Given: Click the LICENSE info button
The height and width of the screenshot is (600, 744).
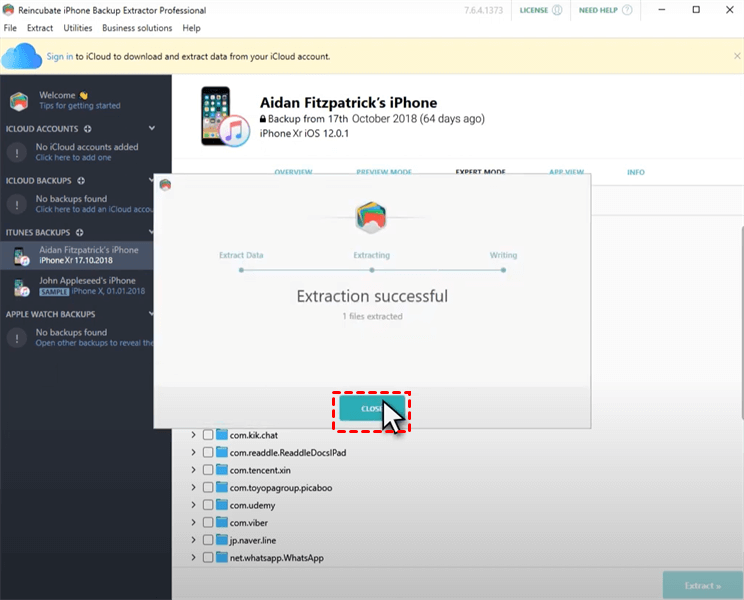Looking at the screenshot, I should coord(540,10).
